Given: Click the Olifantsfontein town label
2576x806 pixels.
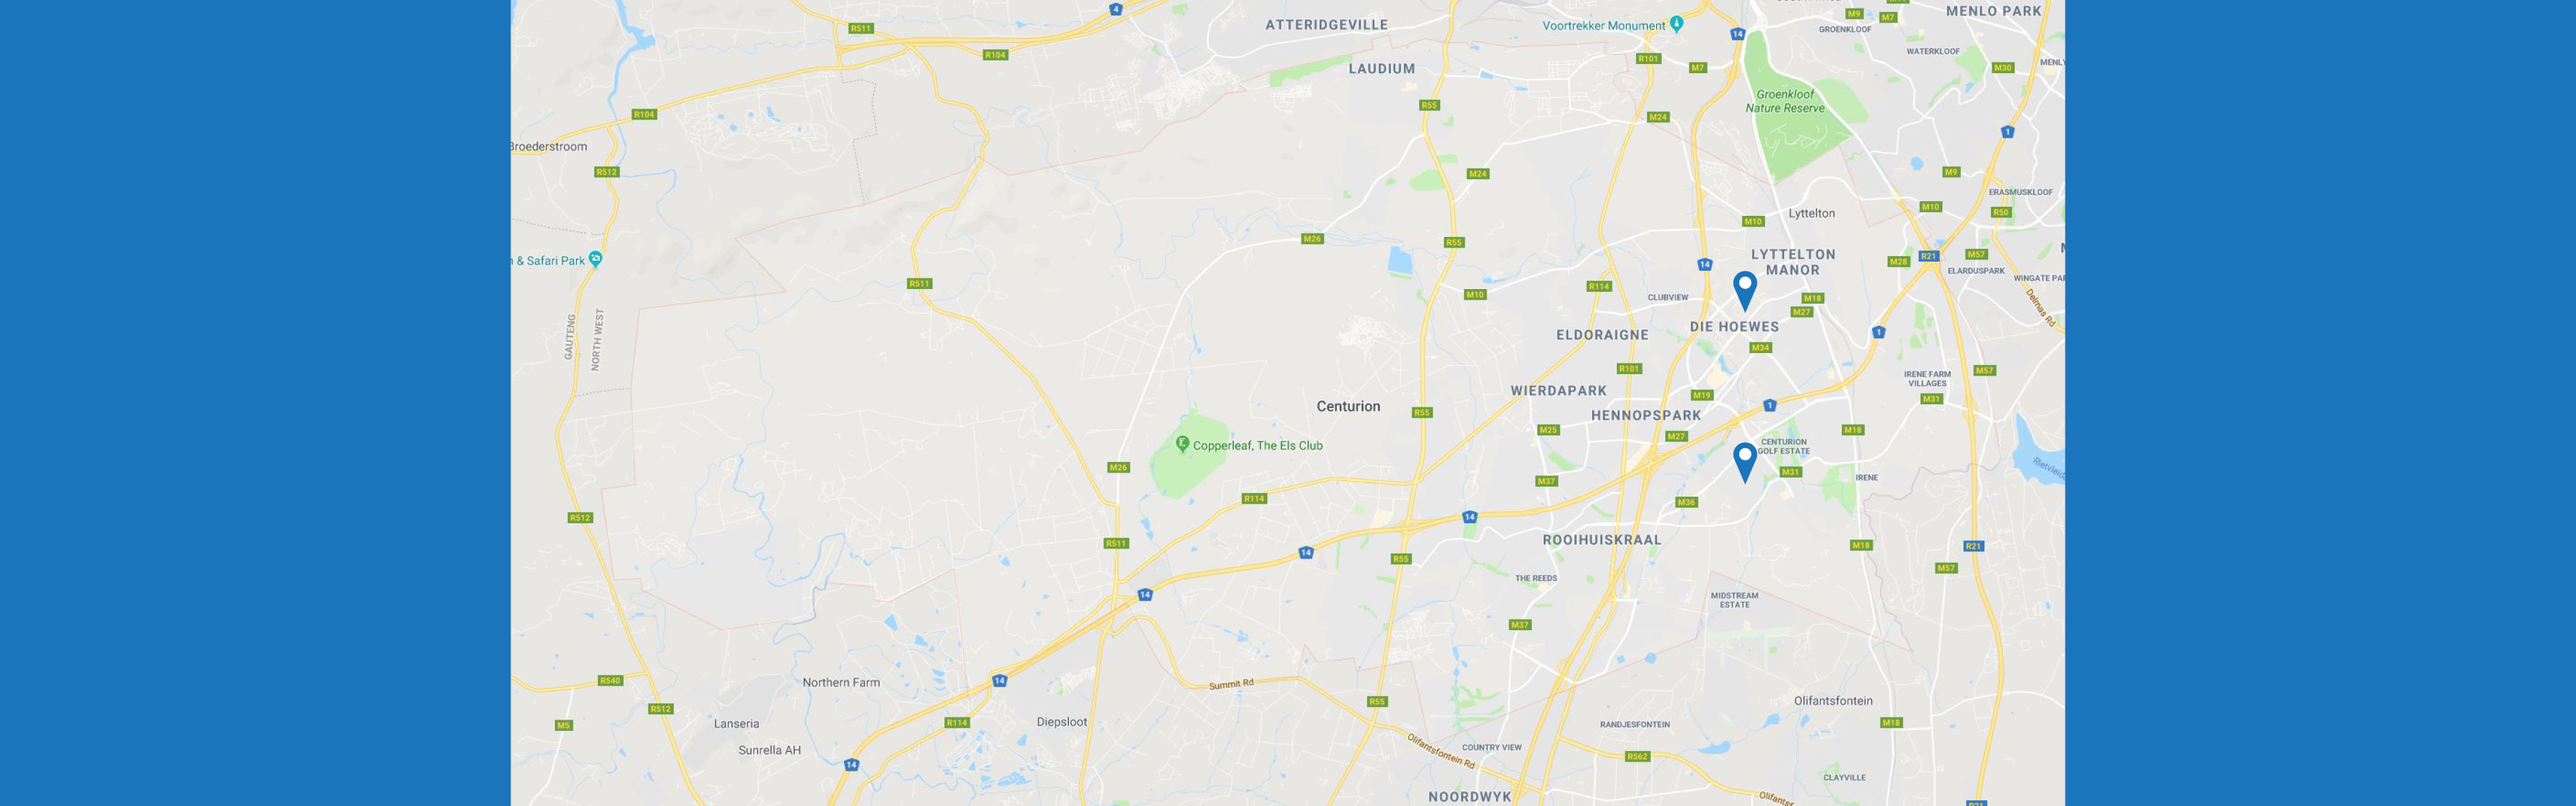Looking at the screenshot, I should (x=1833, y=701).
